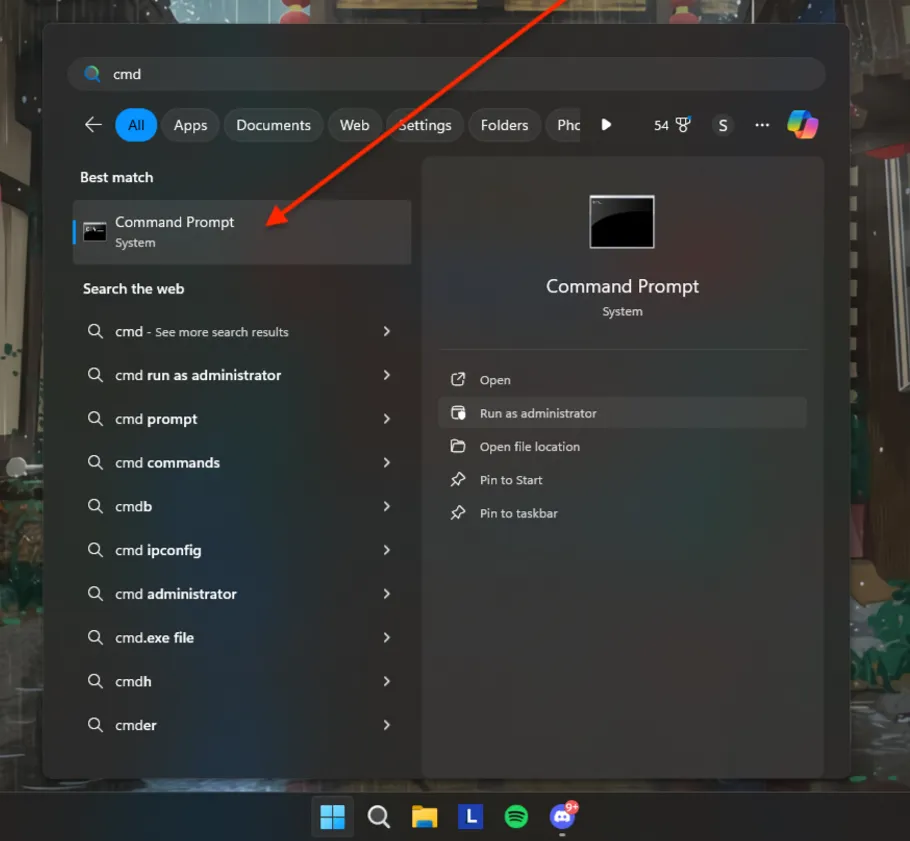The image size is (910, 841).
Task: Open the rewards trophy showing 54 points
Action: click(672, 125)
